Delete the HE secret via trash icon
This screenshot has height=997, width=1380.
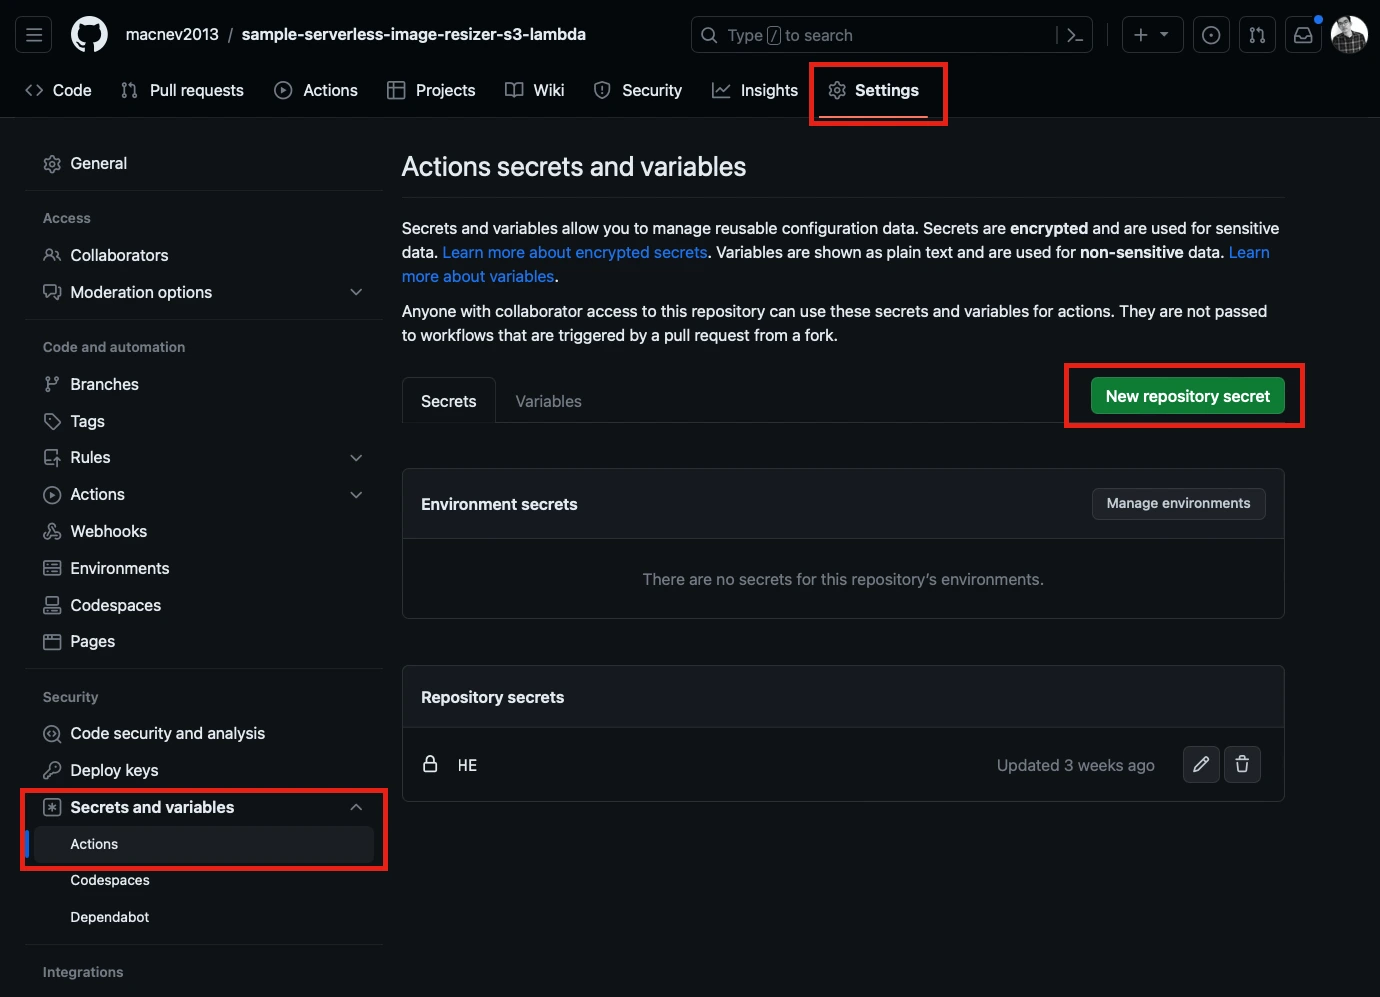click(1242, 765)
